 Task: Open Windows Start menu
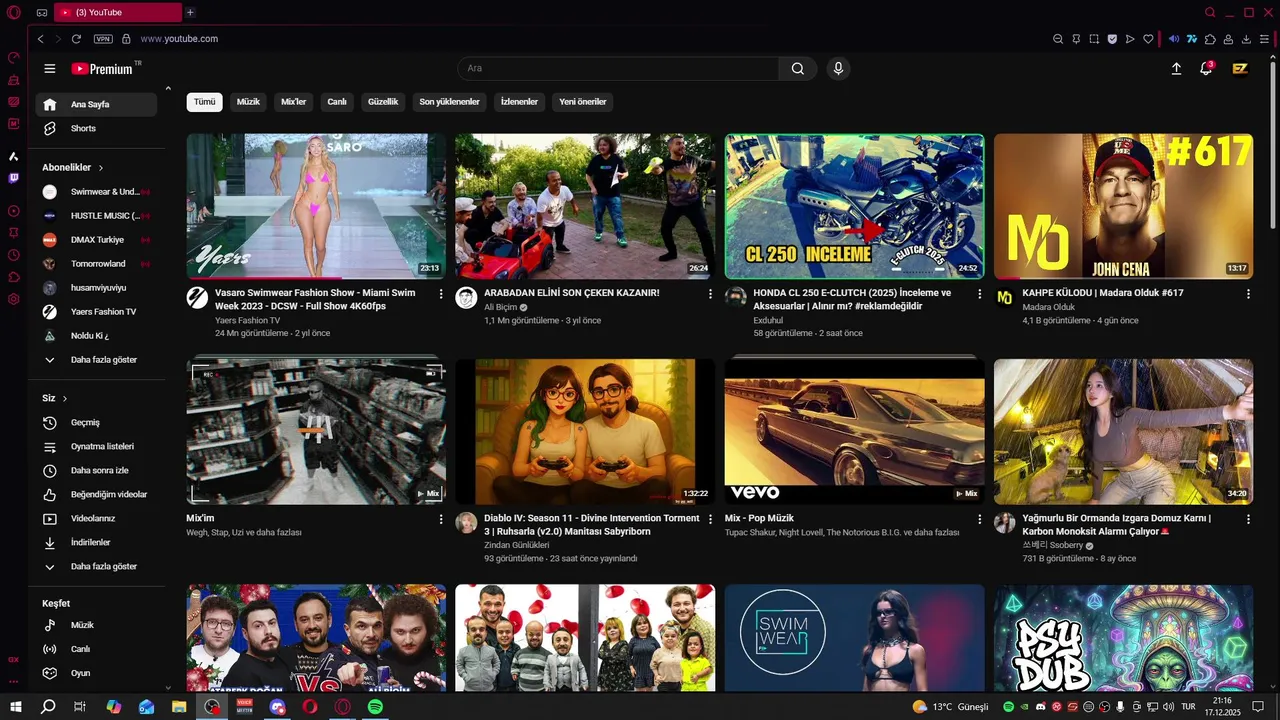pos(16,707)
